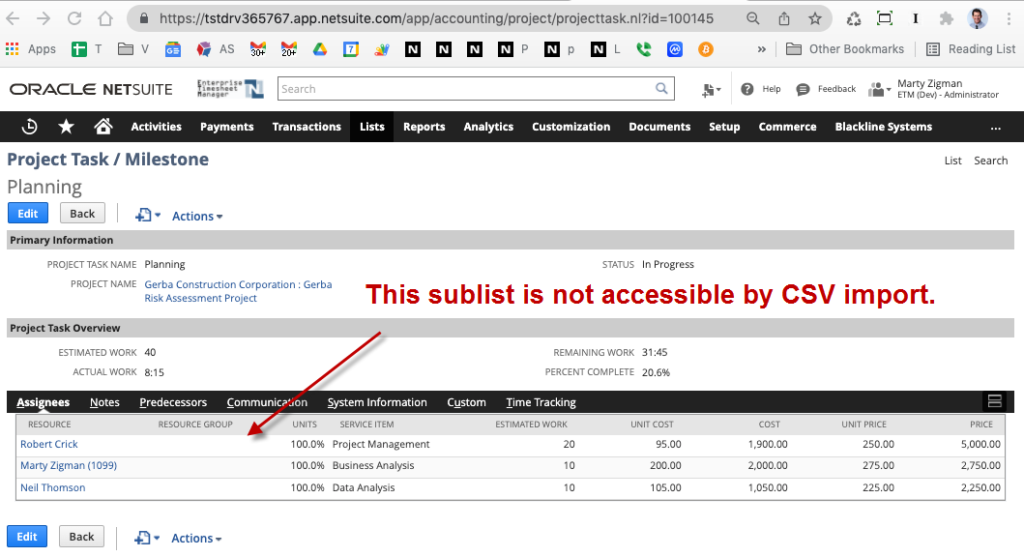Viewport: 1024px width, 557px height.
Task: Open Gerba Construction Corporation project link
Action: click(238, 291)
